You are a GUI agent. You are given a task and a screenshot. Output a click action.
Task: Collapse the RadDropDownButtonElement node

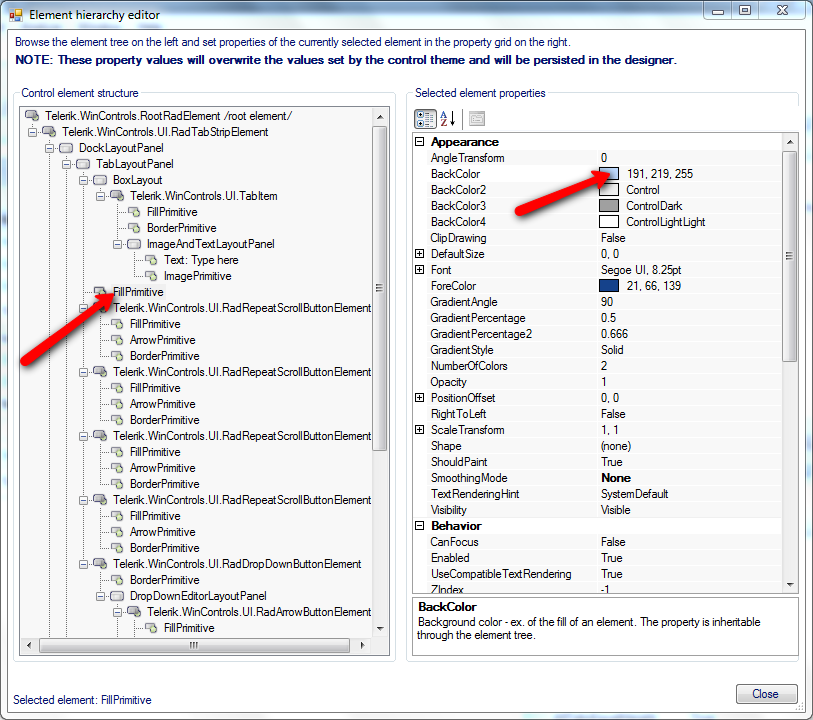pos(83,564)
